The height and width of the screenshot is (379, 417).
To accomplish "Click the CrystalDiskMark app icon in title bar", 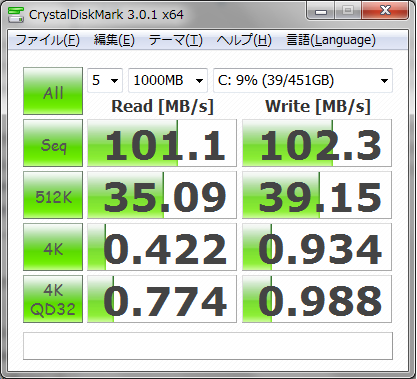I will click(16, 14).
